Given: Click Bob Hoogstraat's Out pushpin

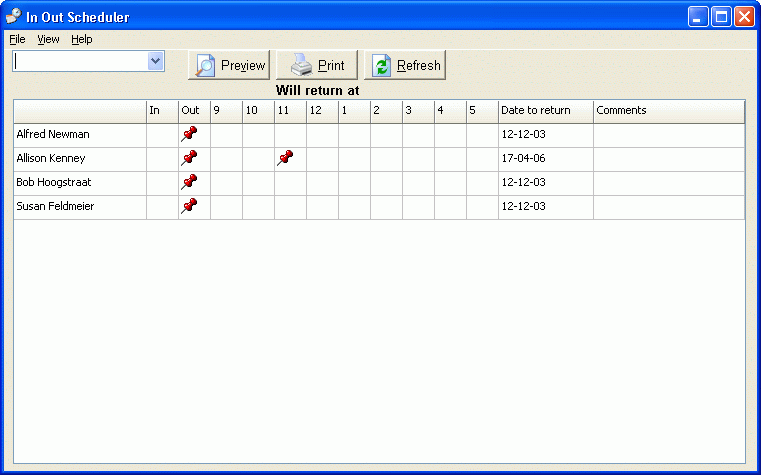Looking at the screenshot, I should (x=189, y=182).
